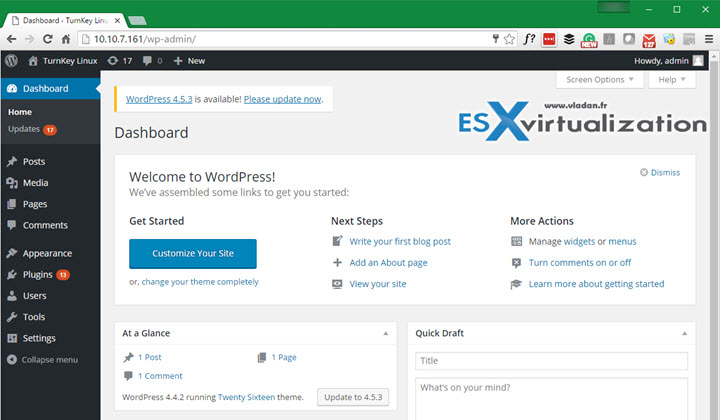720x420 pixels.
Task: Open comments bubble in admin bar
Action: point(152,61)
